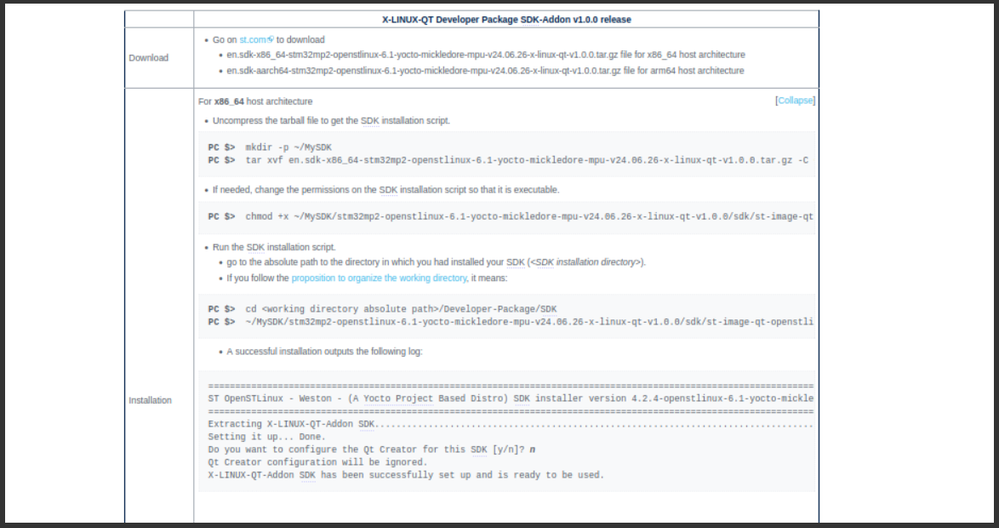Click 'Extracting X-LINUX-QT-Addon SDK' log line
The width and height of the screenshot is (999, 528).
(x=511, y=424)
